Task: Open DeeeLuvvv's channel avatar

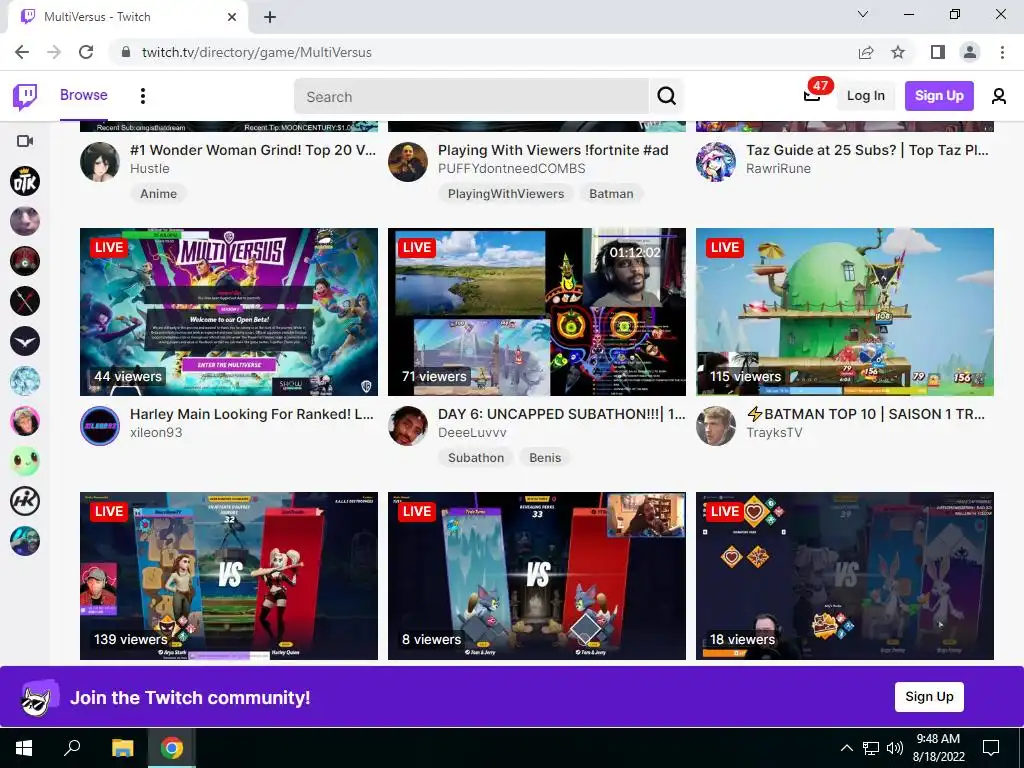Action: pyautogui.click(x=408, y=425)
